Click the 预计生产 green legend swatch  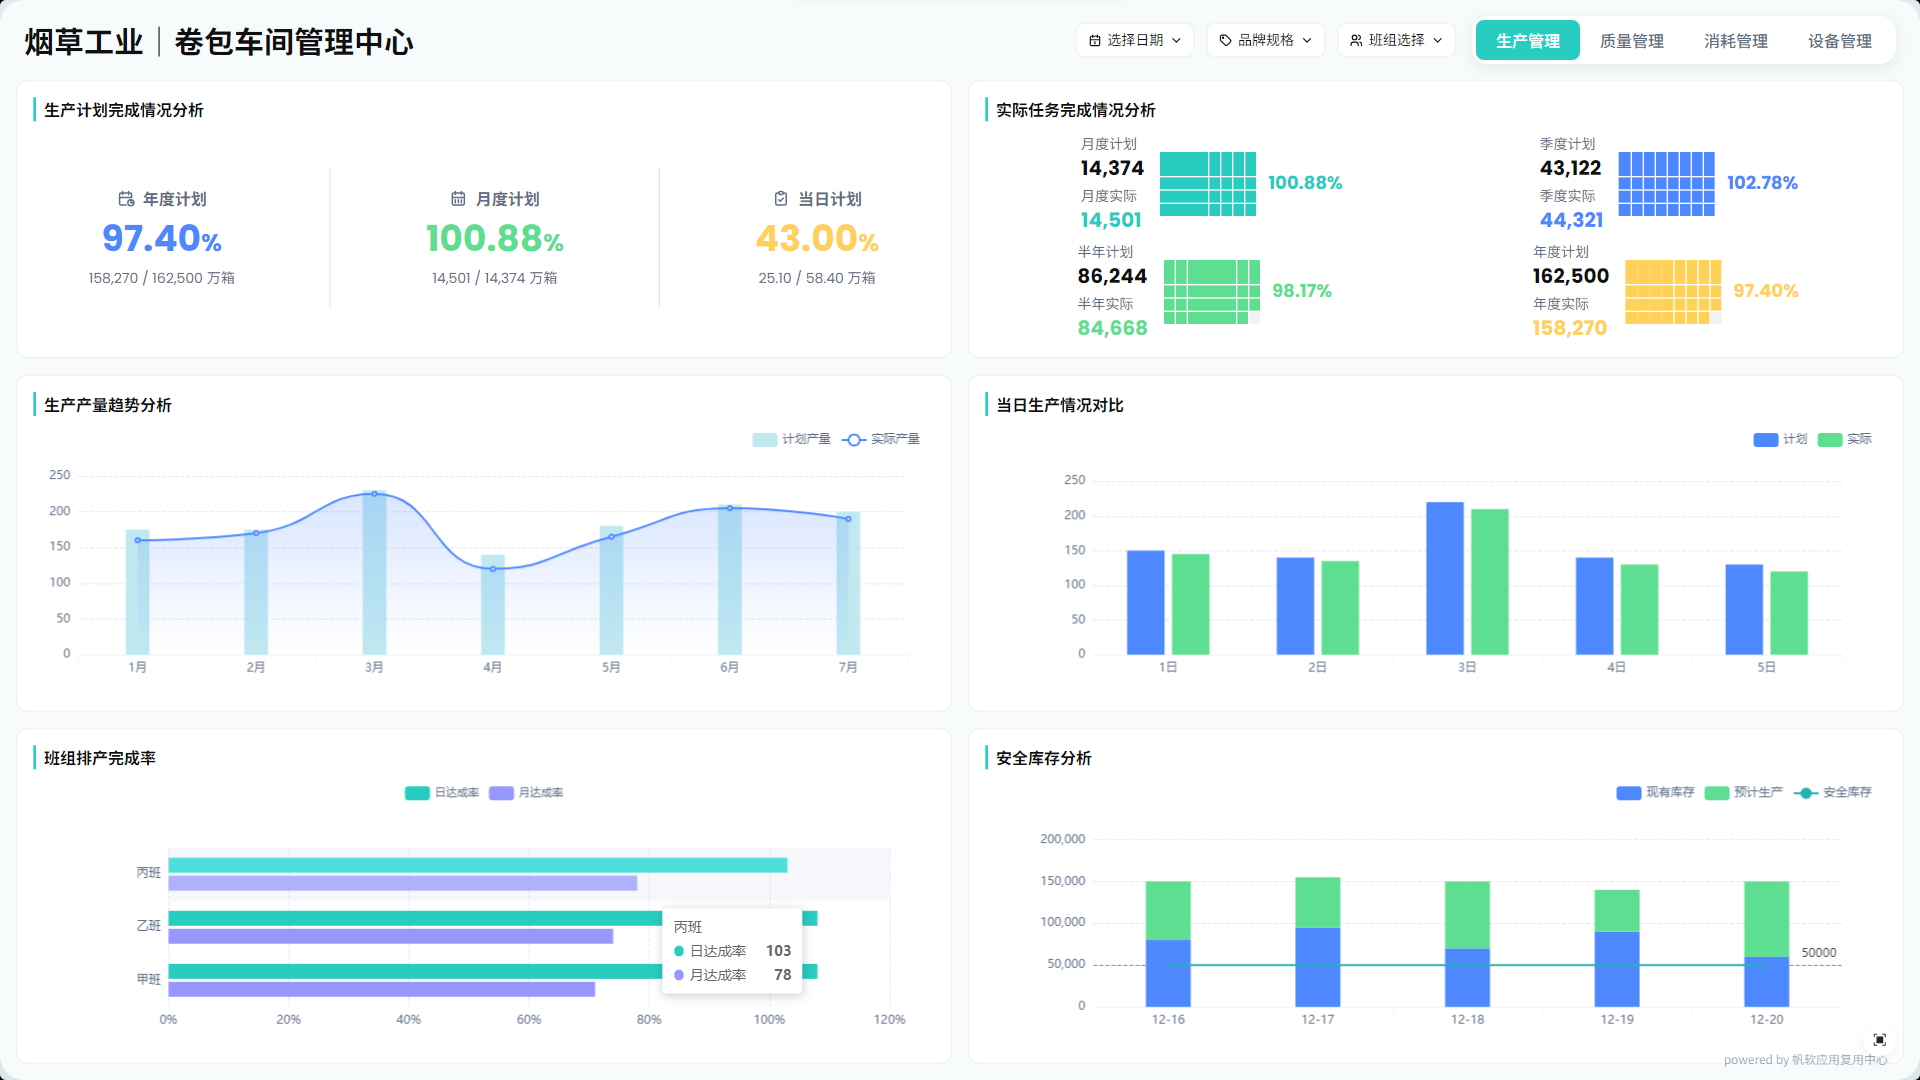[x=1717, y=793]
